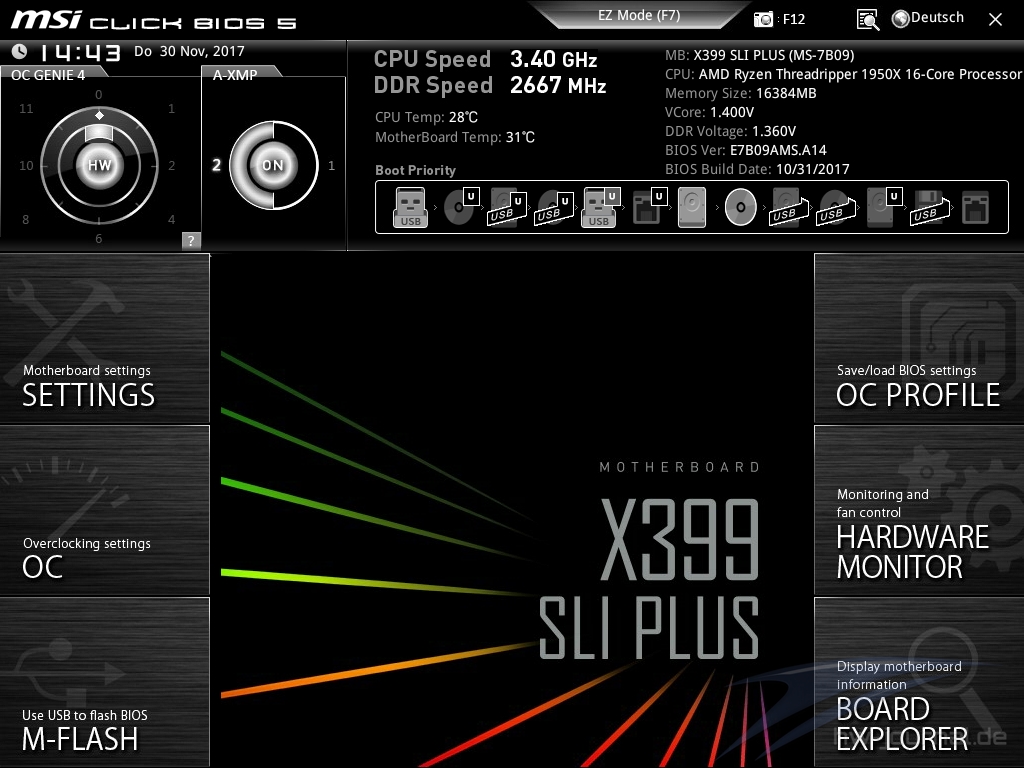Viewport: 1024px width, 768px height.
Task: Select the UEFI CD/DVD boot device icon
Action: (x=461, y=208)
